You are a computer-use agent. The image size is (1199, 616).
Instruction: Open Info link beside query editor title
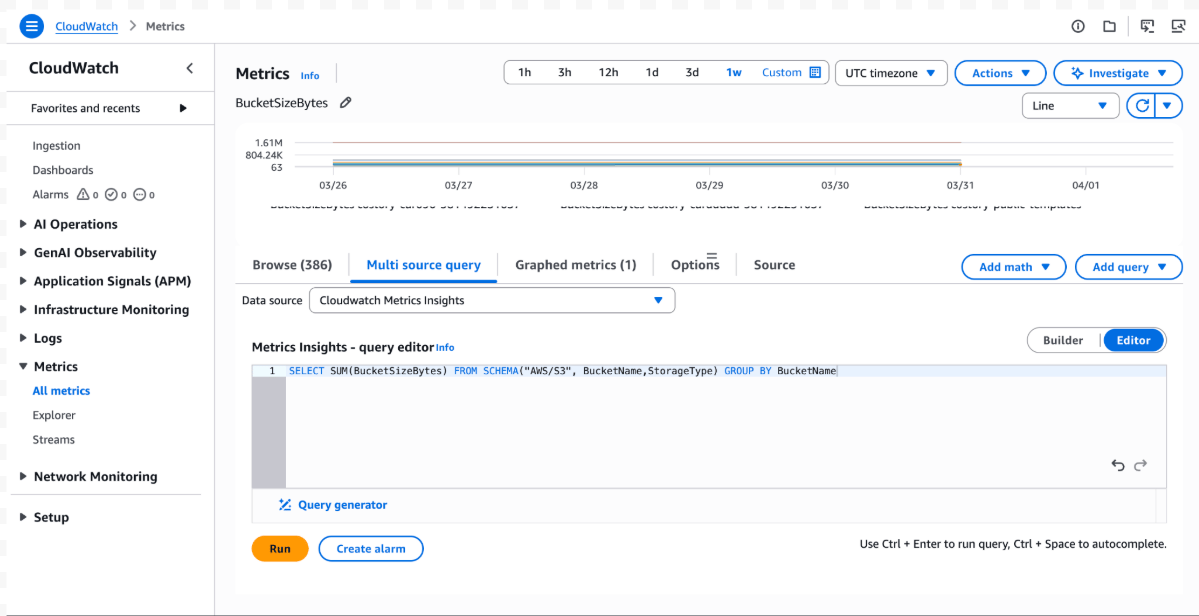(x=445, y=347)
